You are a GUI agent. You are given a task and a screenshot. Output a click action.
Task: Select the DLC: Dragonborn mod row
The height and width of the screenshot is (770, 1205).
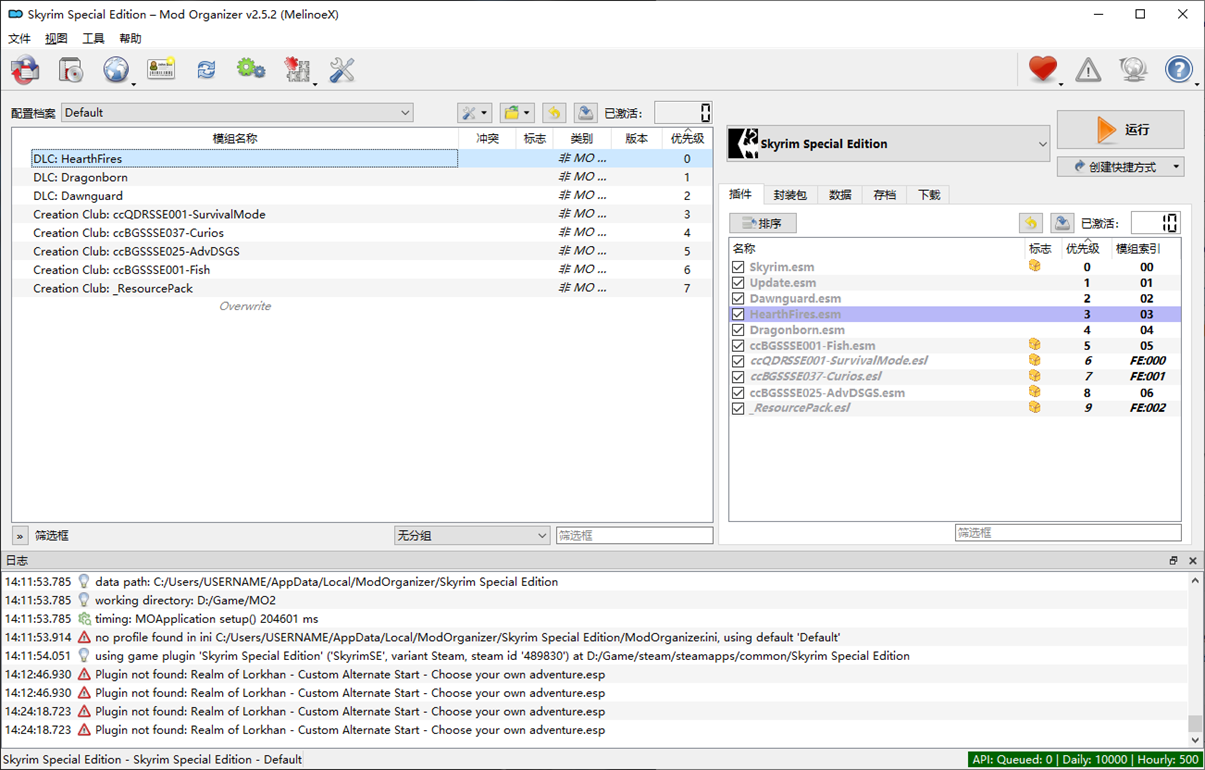pyautogui.click(x=363, y=177)
